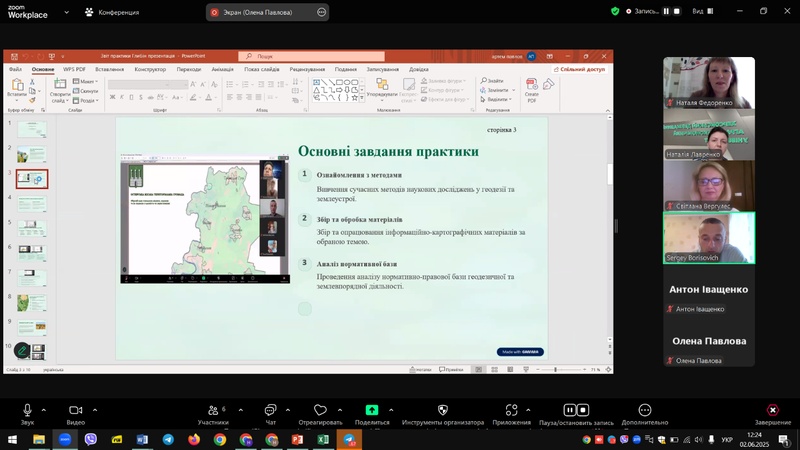
Task: Expand arrow next to Участники
Action: [x=236, y=409]
